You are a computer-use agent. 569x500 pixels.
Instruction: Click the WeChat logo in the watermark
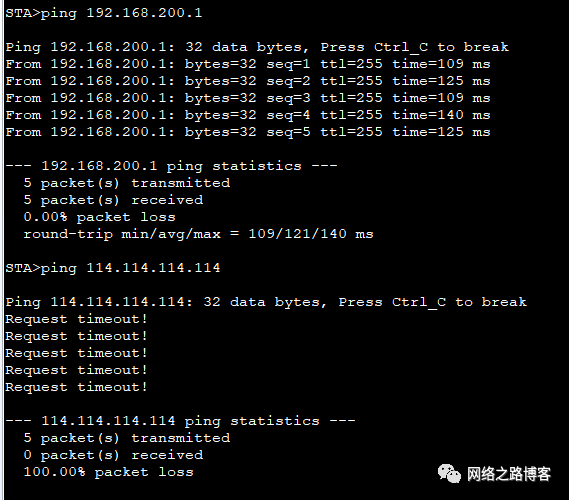[449, 473]
